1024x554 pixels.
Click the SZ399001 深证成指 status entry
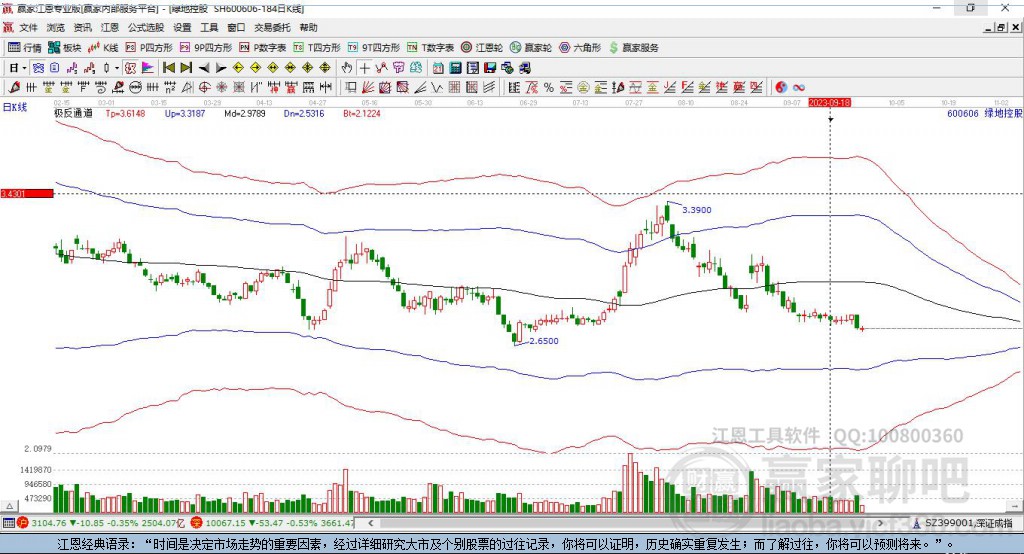coord(968,523)
